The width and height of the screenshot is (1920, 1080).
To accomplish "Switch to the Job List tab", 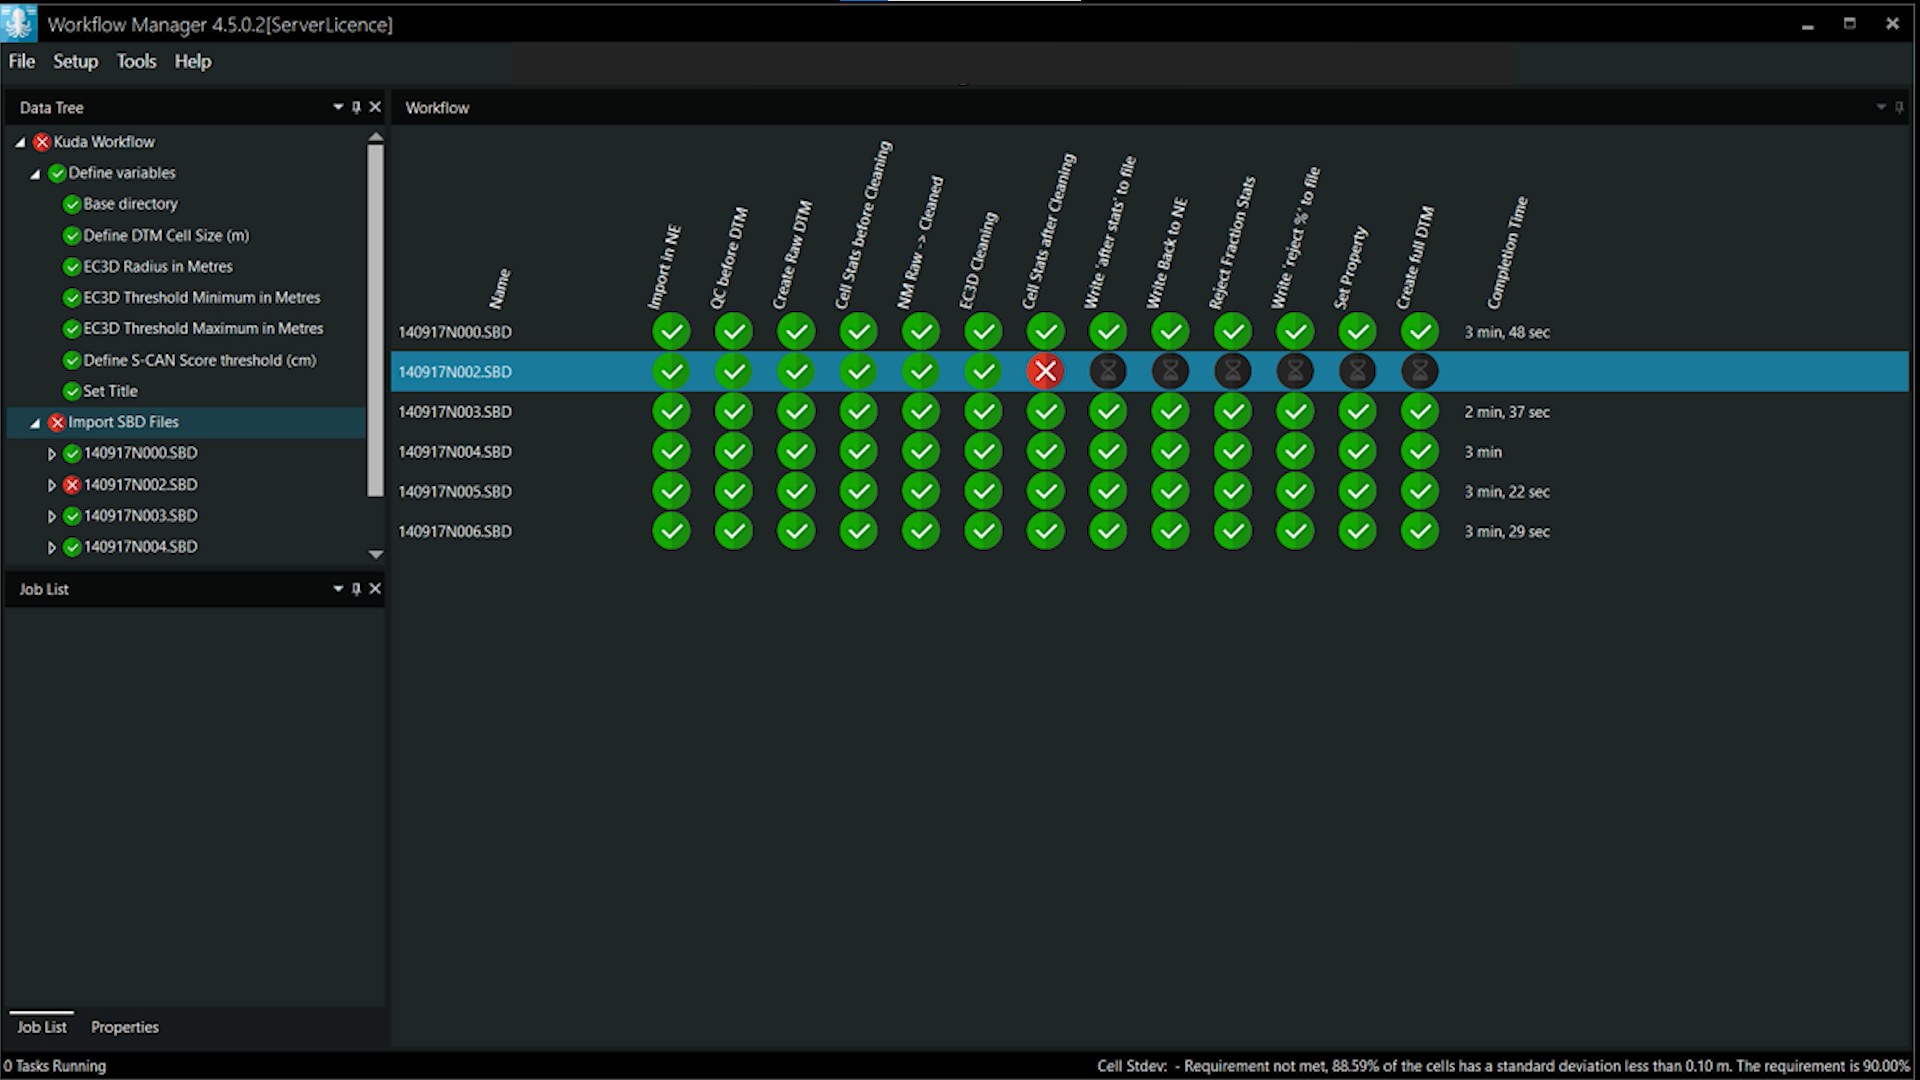I will pyautogui.click(x=42, y=1027).
